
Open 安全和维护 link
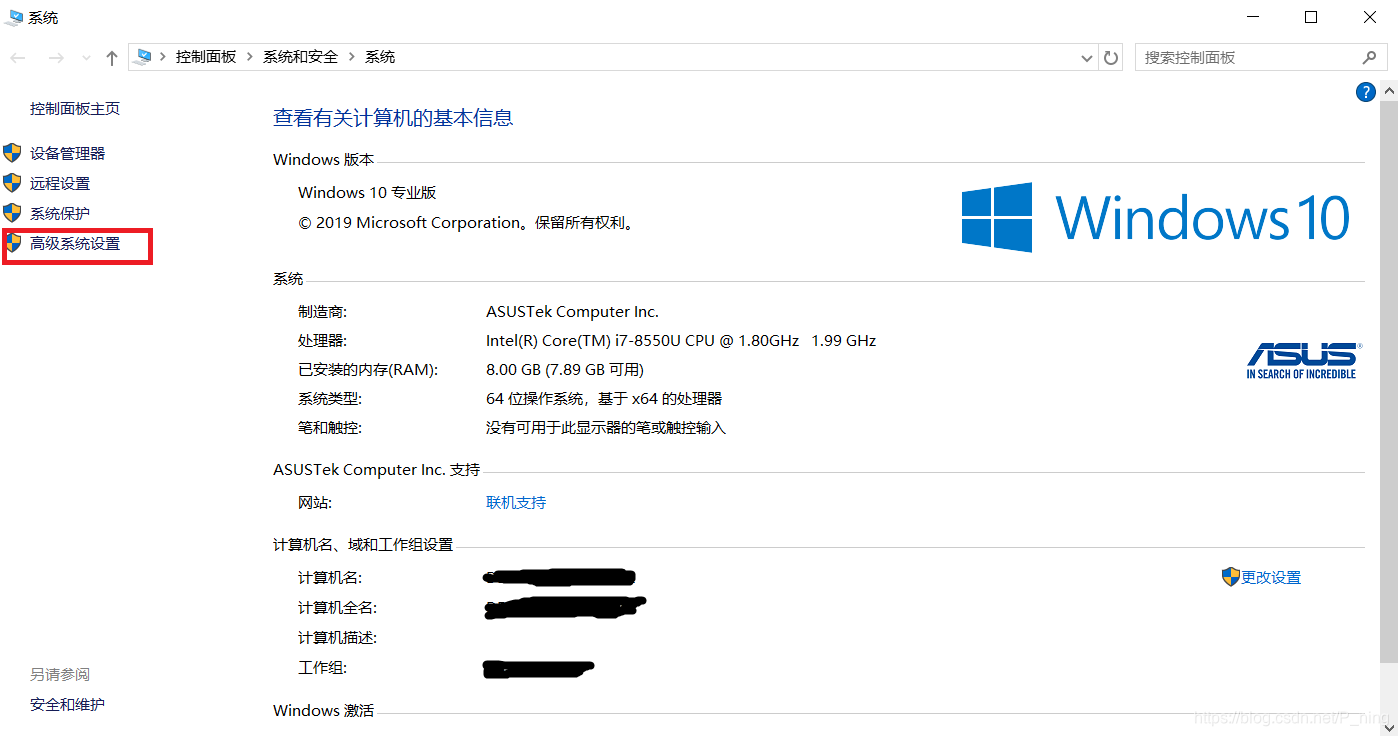(67, 704)
